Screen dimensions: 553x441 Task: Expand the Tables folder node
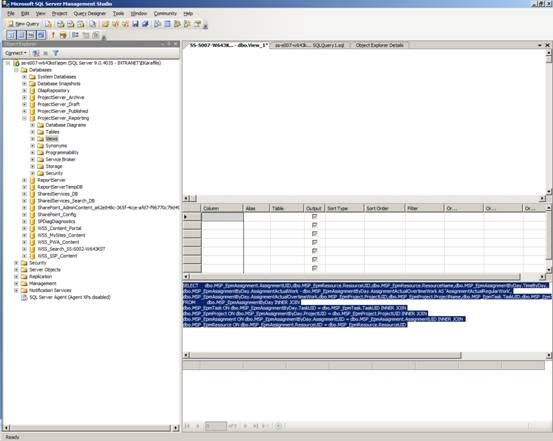coord(32,132)
